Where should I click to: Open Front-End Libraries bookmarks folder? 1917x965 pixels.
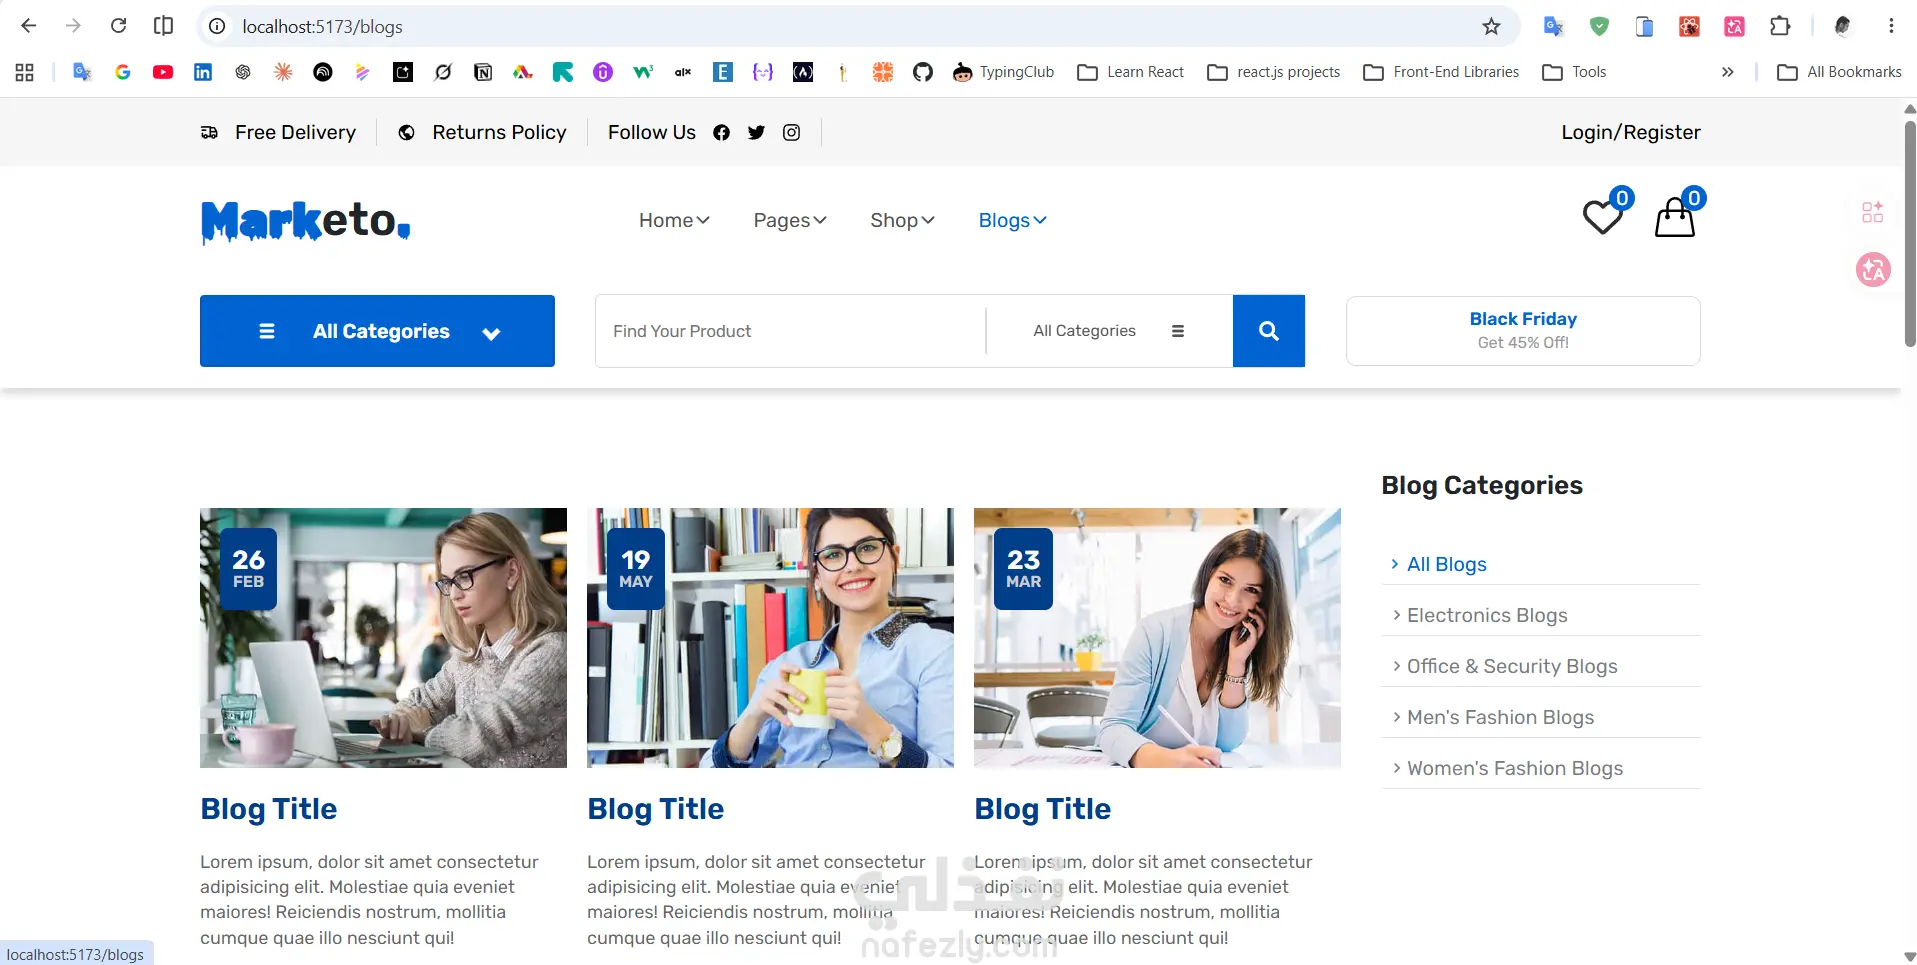[1441, 72]
